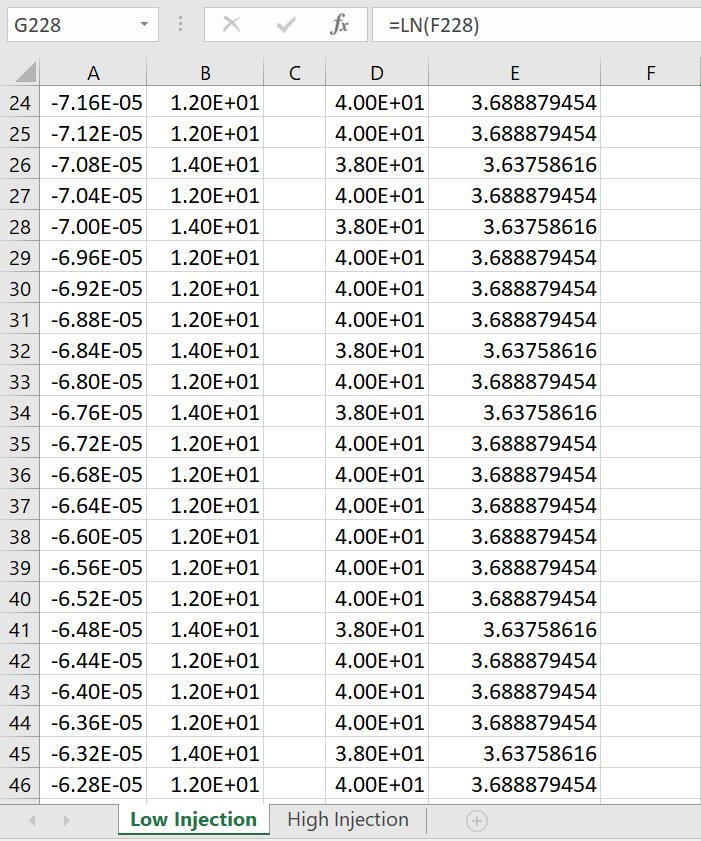
Task: Click cell E29 with 3.688879454
Action: 514,257
